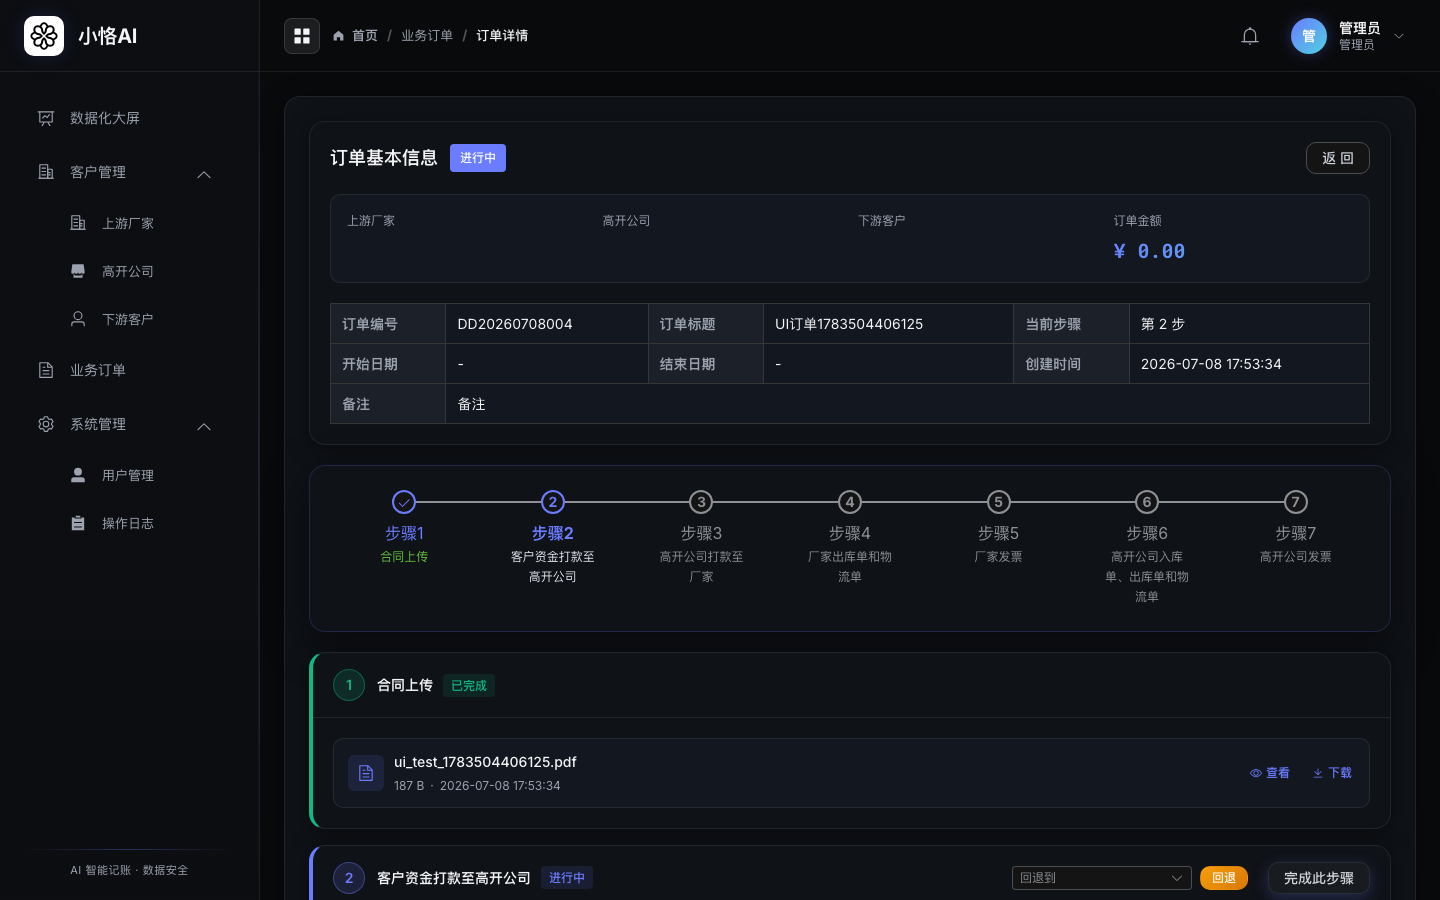Click the 用户管理 user icon
The height and width of the screenshot is (900, 1440).
(x=78, y=475)
